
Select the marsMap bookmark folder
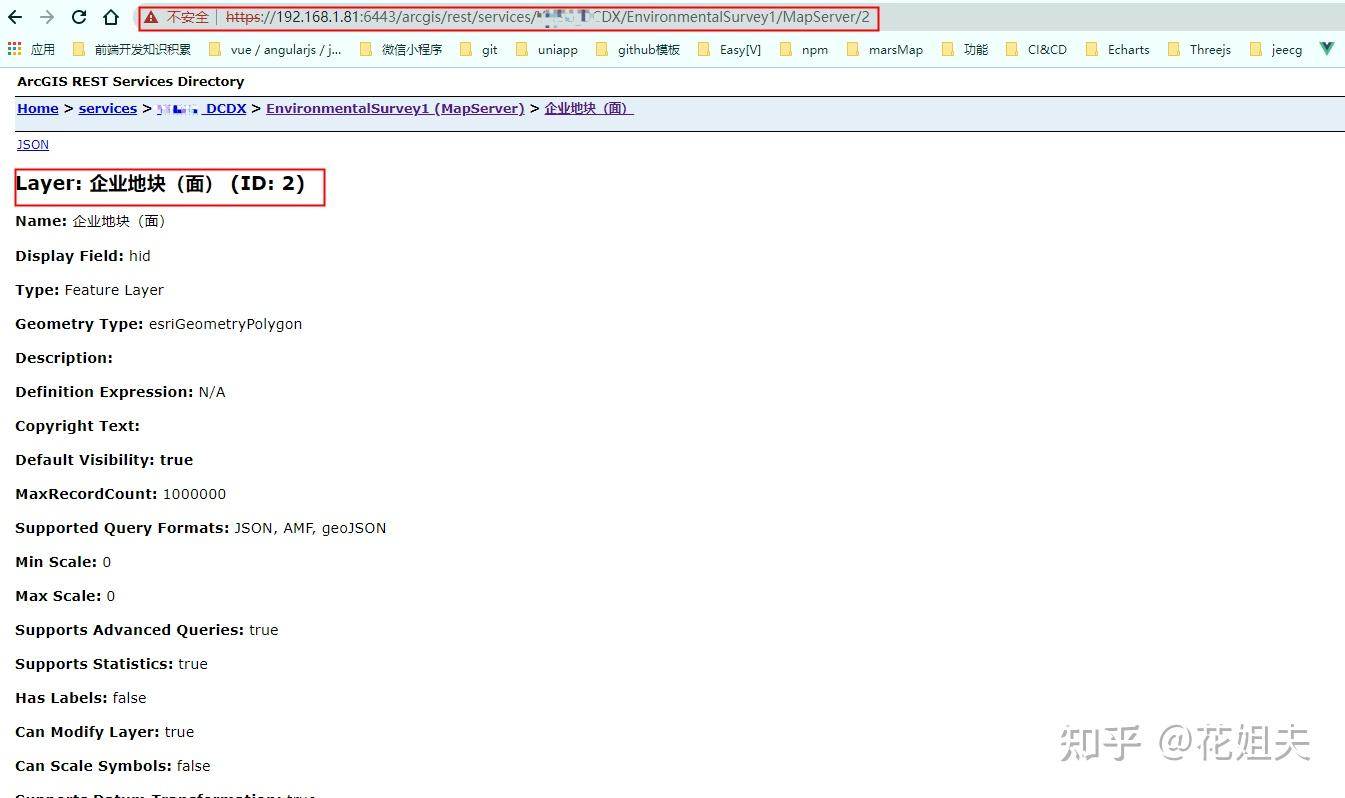894,49
